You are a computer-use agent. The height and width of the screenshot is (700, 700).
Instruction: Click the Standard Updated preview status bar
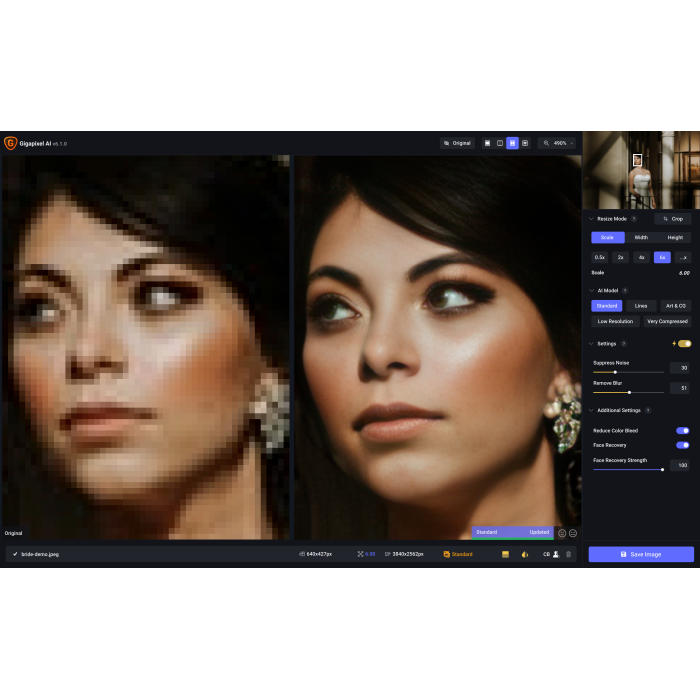pos(512,533)
